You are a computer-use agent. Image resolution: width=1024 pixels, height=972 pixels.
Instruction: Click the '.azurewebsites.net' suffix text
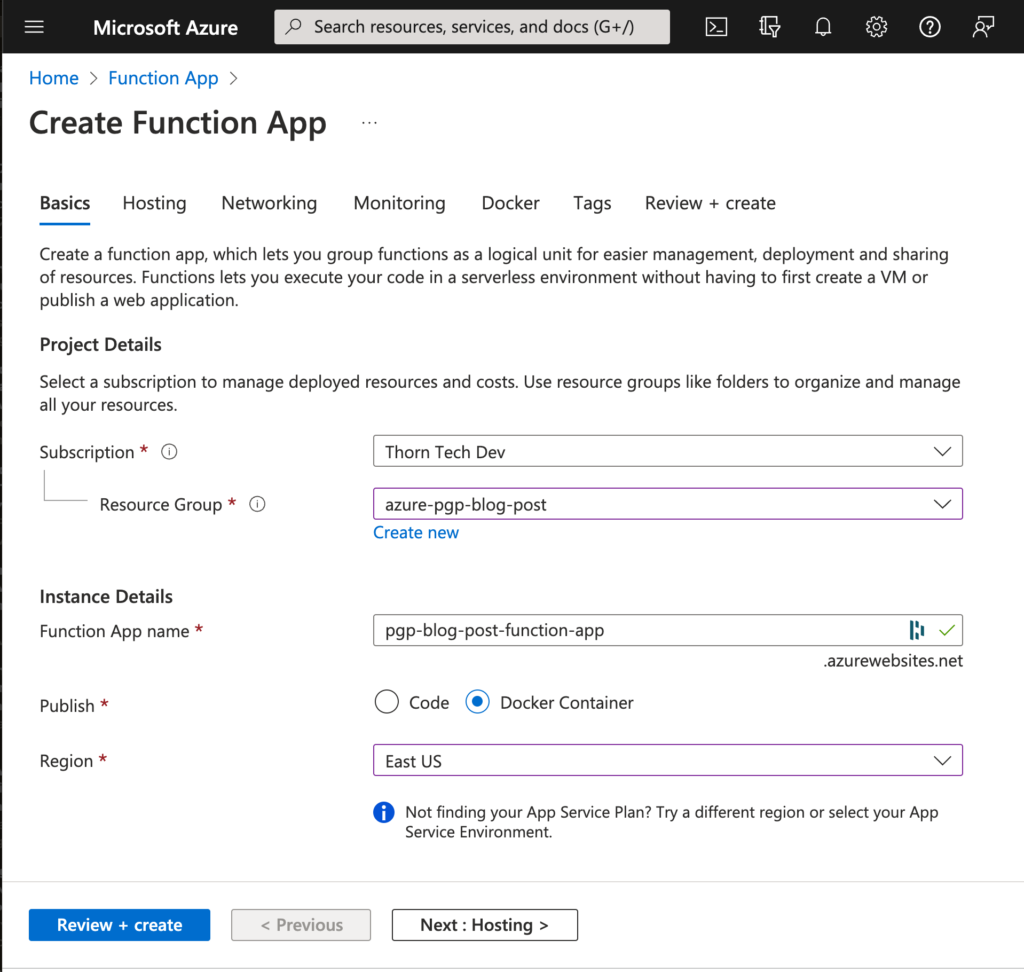click(x=893, y=661)
